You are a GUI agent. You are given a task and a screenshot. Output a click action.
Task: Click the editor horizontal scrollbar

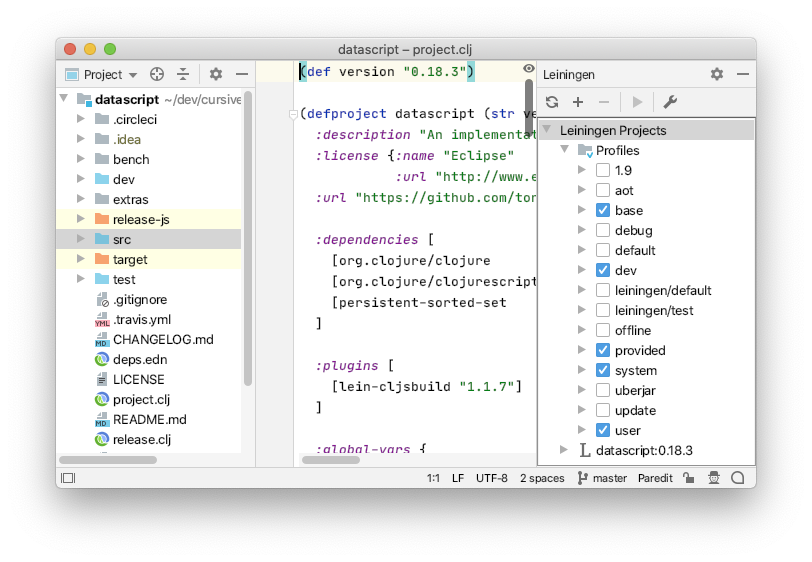click(x=331, y=459)
